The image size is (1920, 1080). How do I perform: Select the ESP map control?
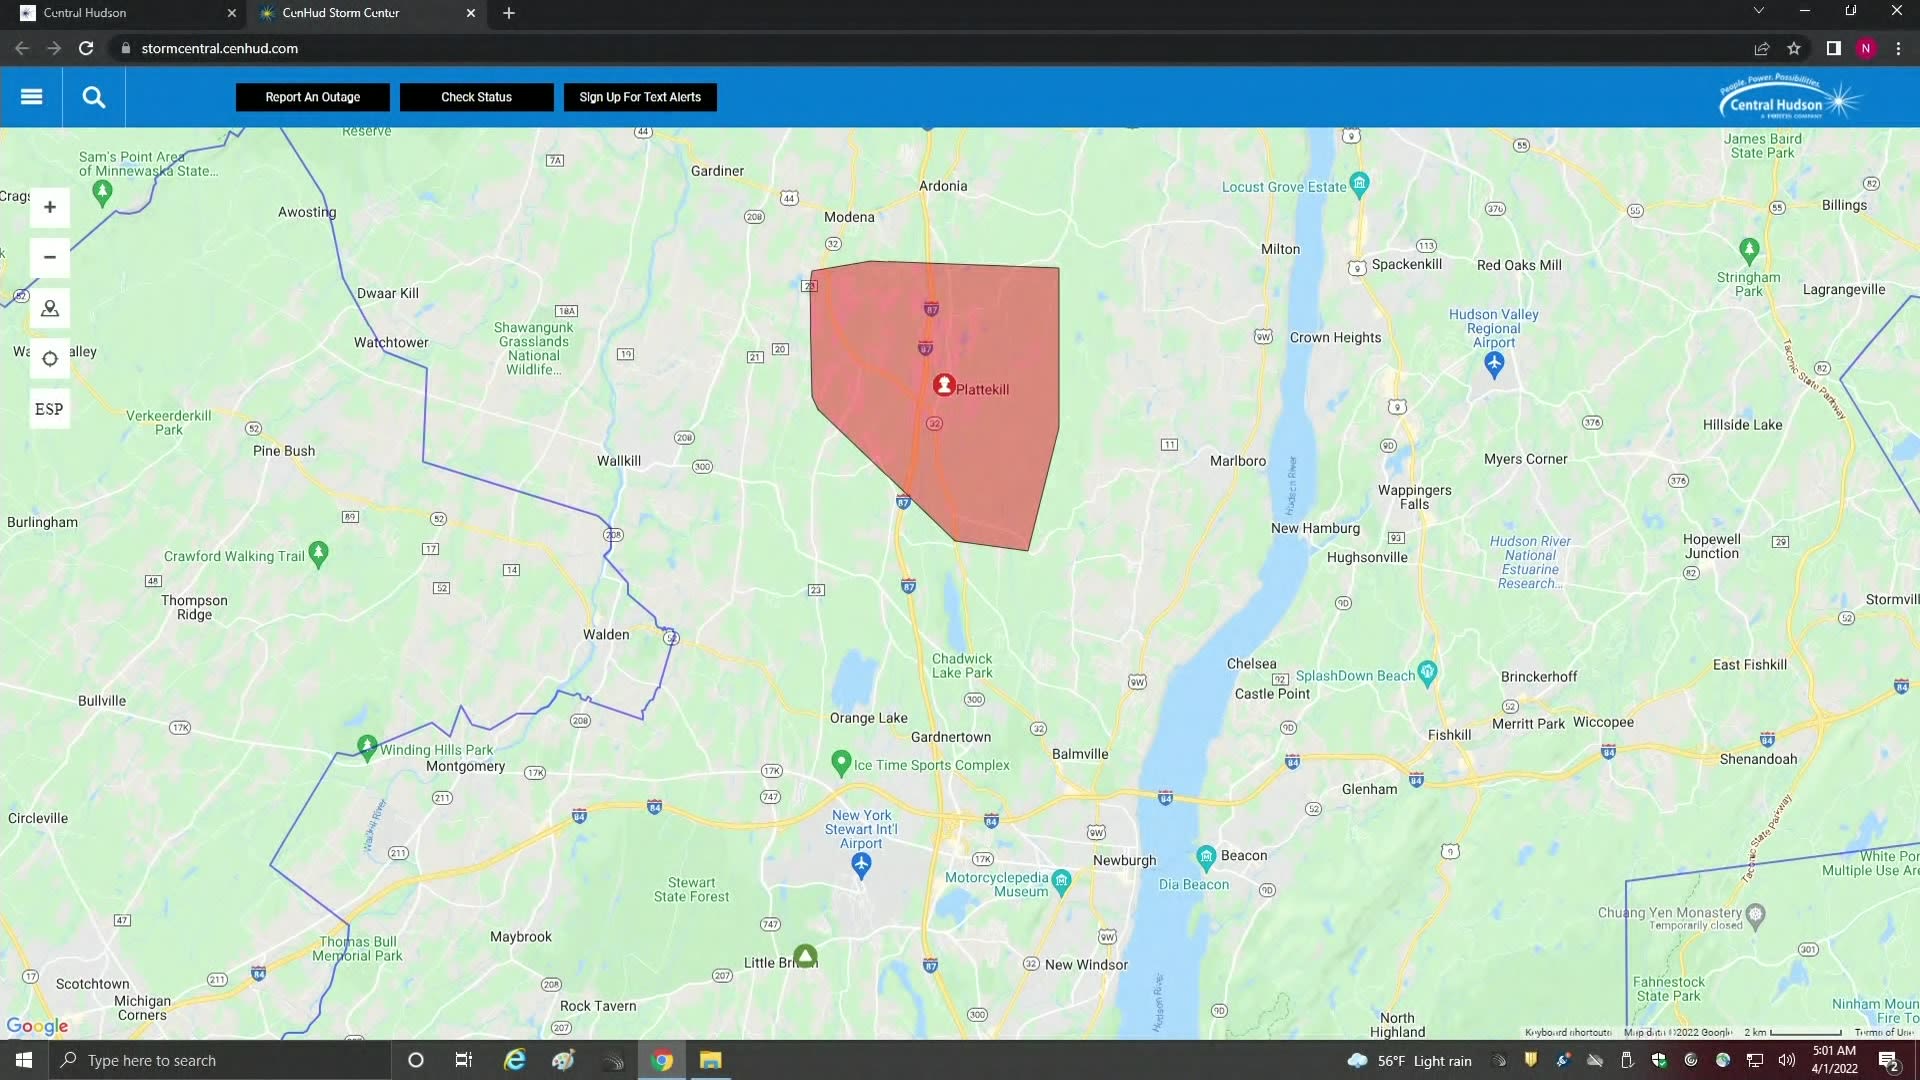click(x=49, y=408)
